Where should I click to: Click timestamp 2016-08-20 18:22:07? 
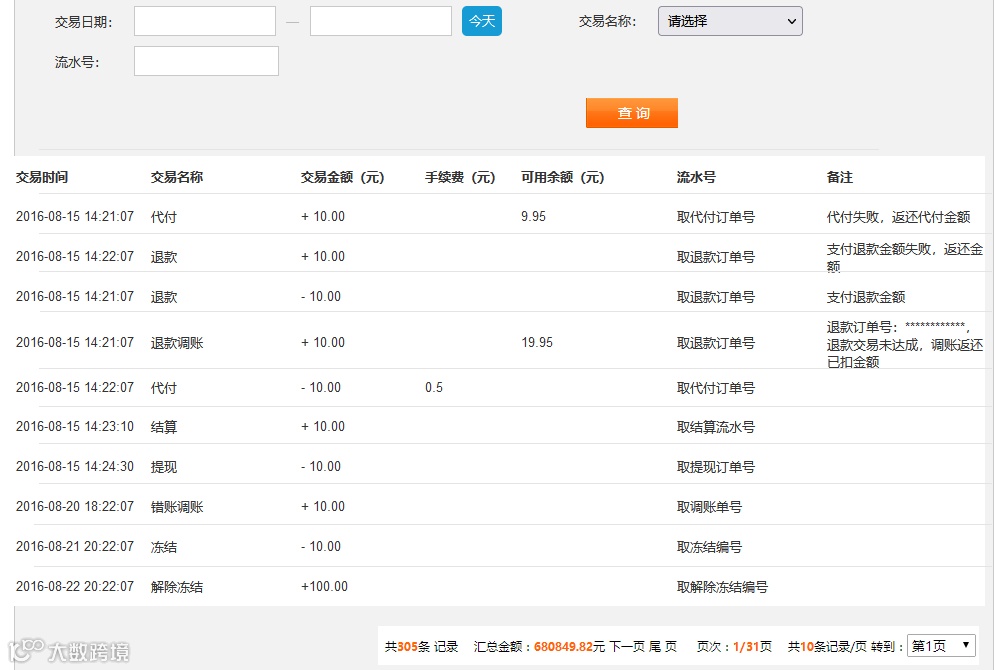coord(75,506)
